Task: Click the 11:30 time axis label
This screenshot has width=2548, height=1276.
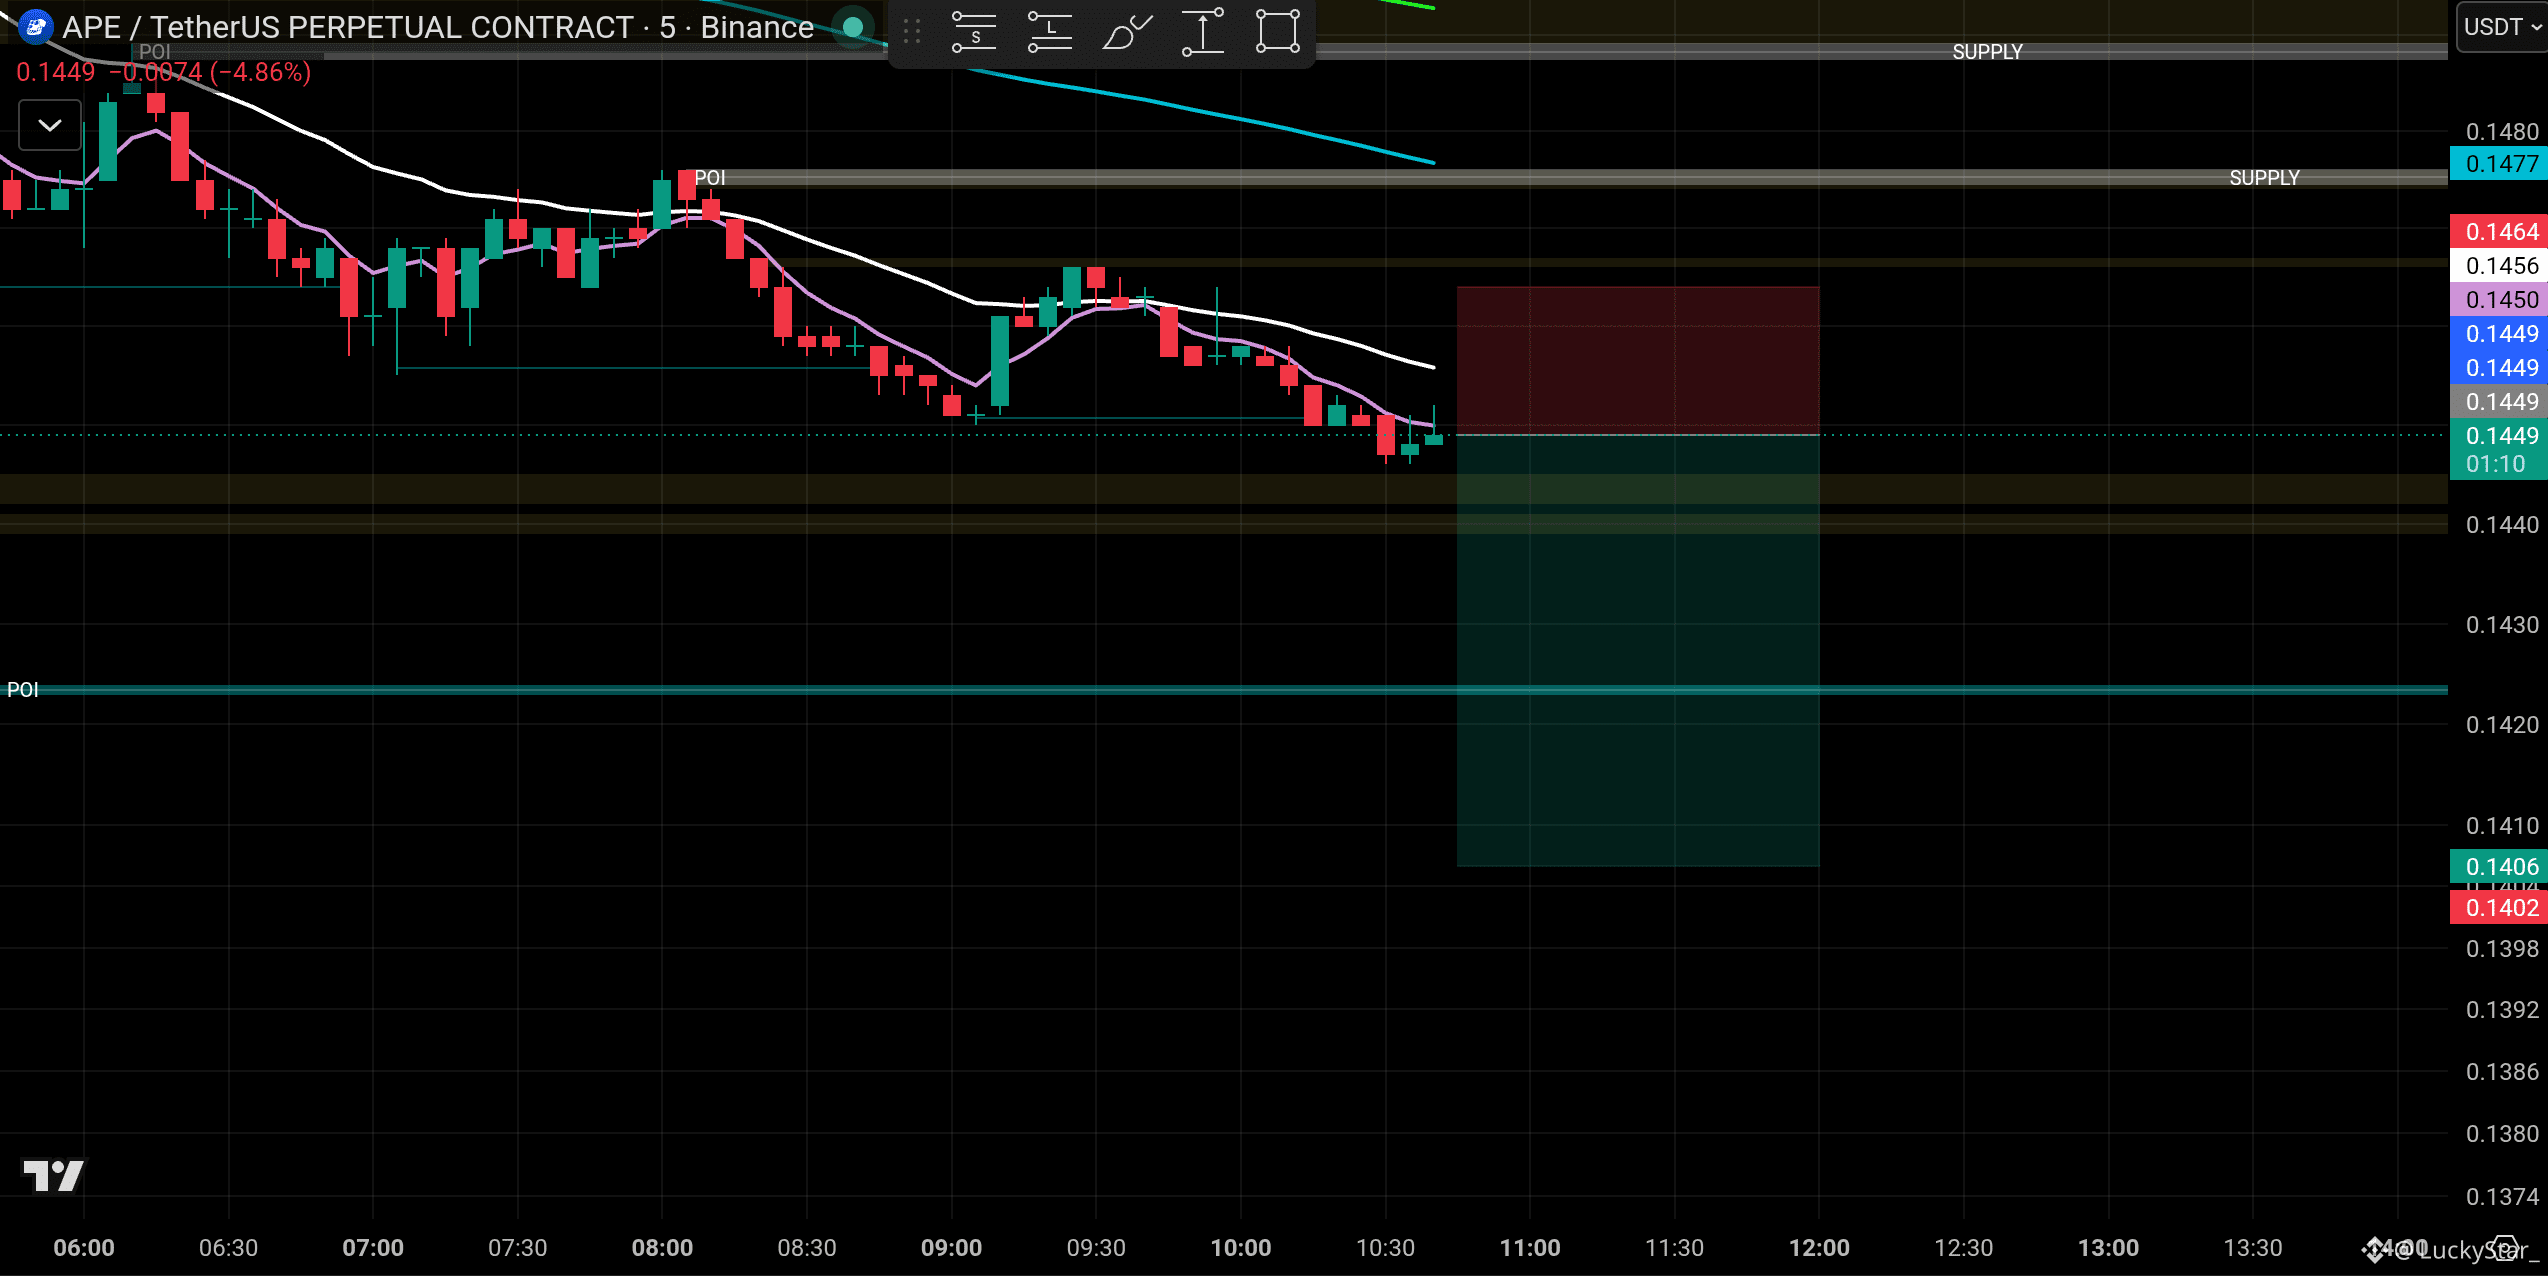Action: point(1674,1248)
